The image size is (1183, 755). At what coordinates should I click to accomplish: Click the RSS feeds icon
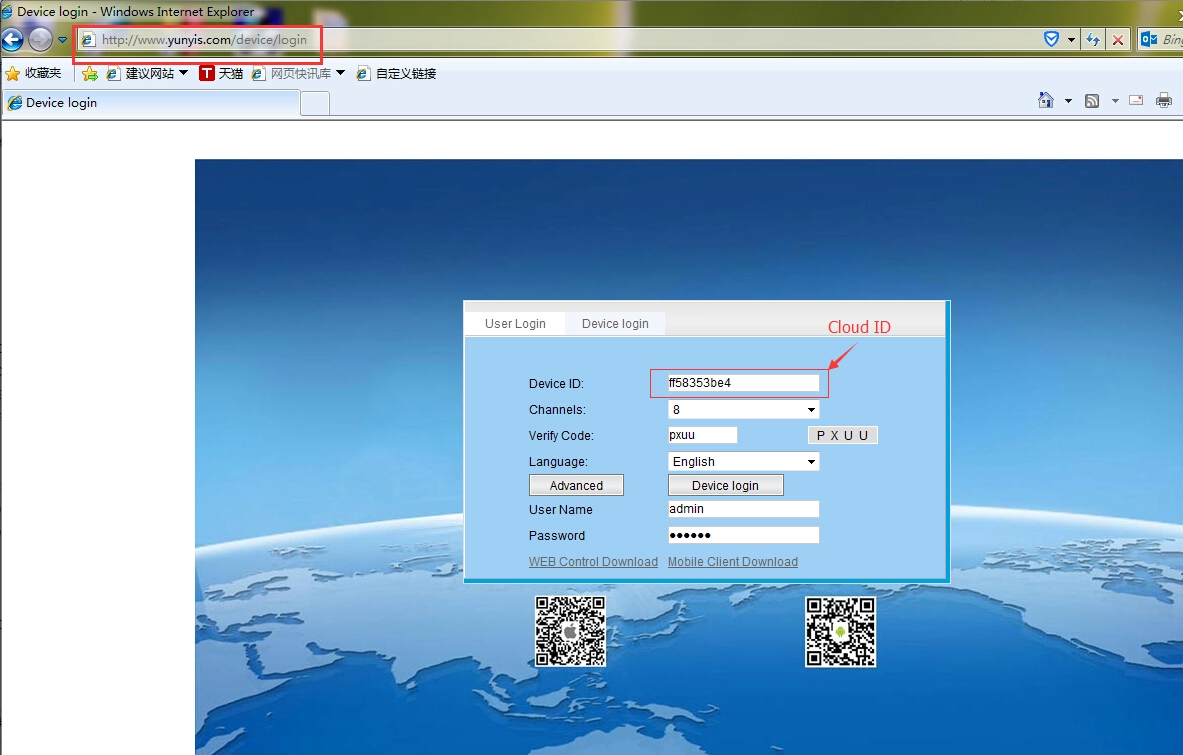coord(1092,101)
